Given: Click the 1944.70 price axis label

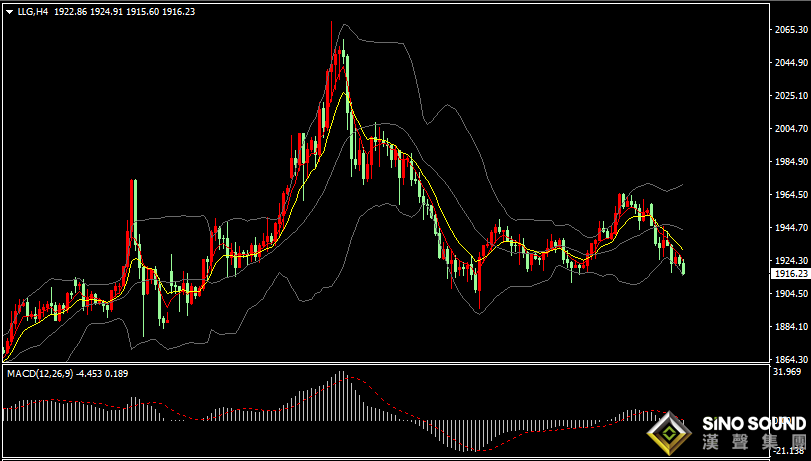Looking at the screenshot, I should (789, 227).
